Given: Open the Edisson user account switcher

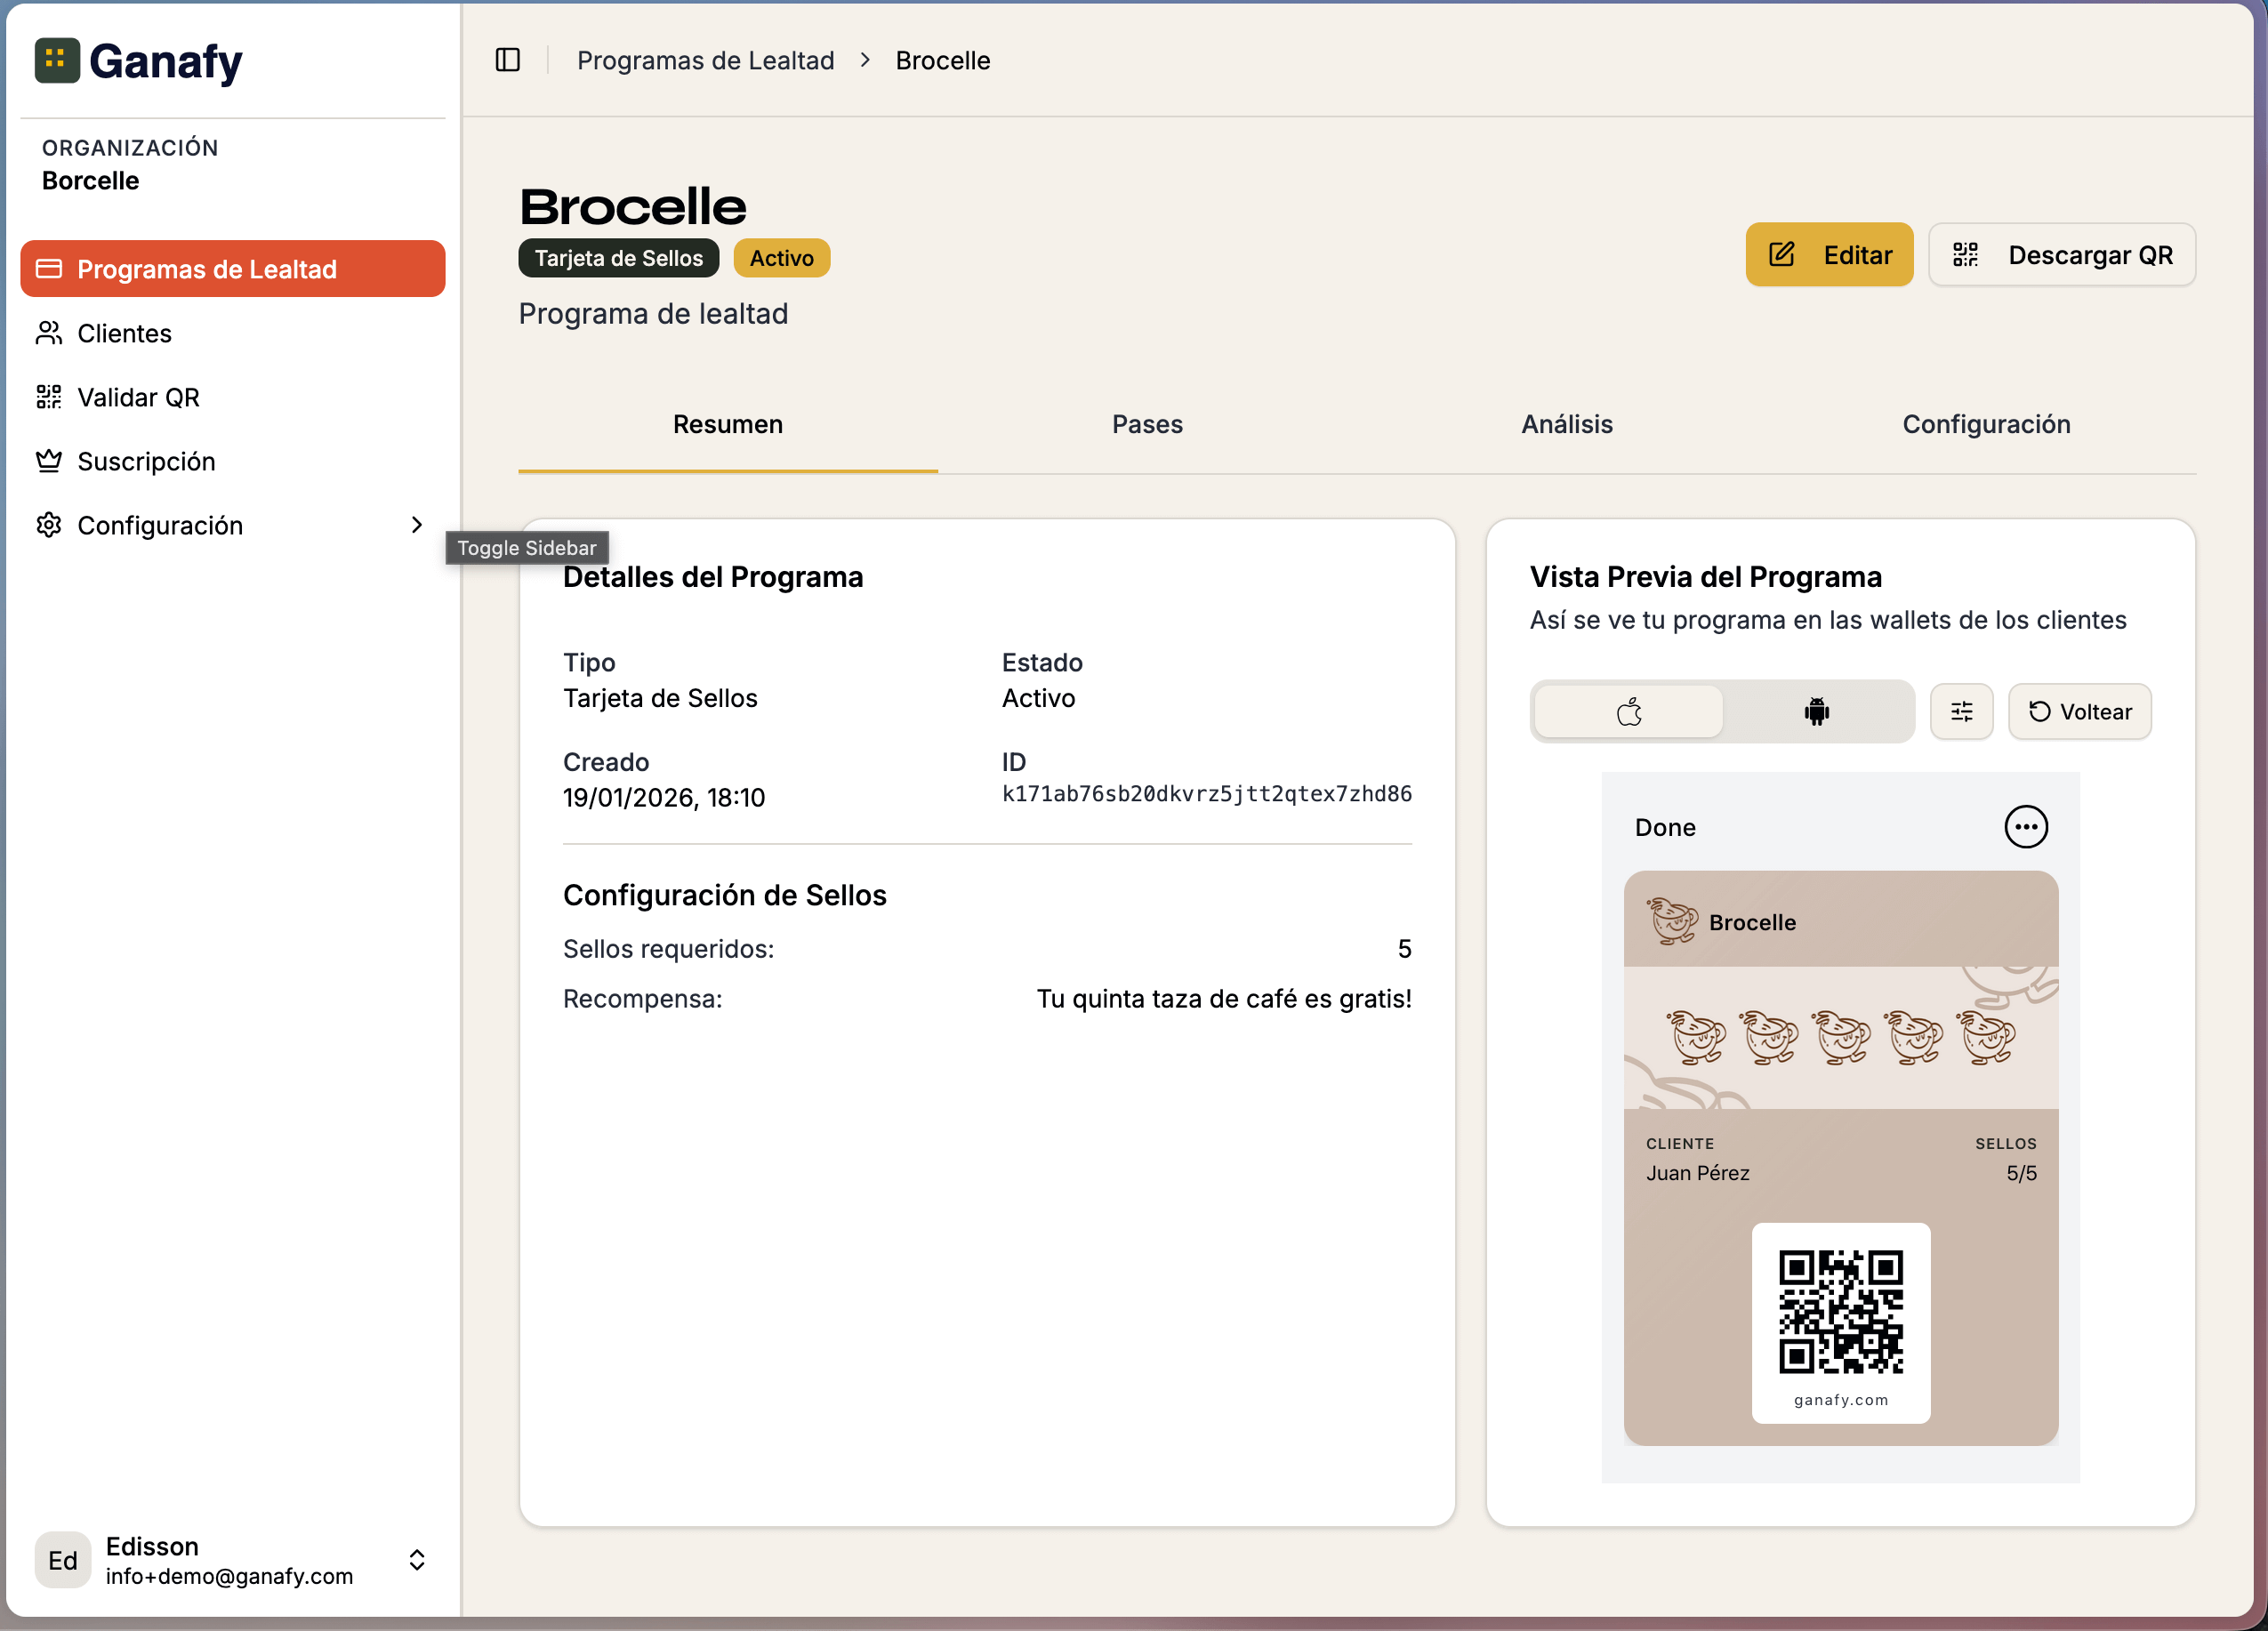Looking at the screenshot, I should point(416,1560).
